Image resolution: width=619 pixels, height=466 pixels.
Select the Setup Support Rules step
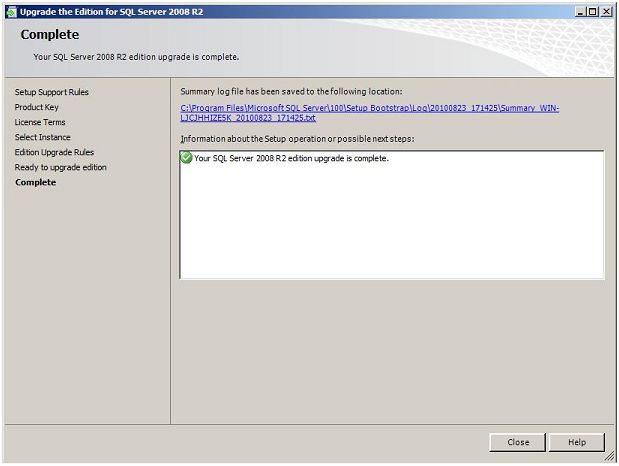[x=51, y=92]
